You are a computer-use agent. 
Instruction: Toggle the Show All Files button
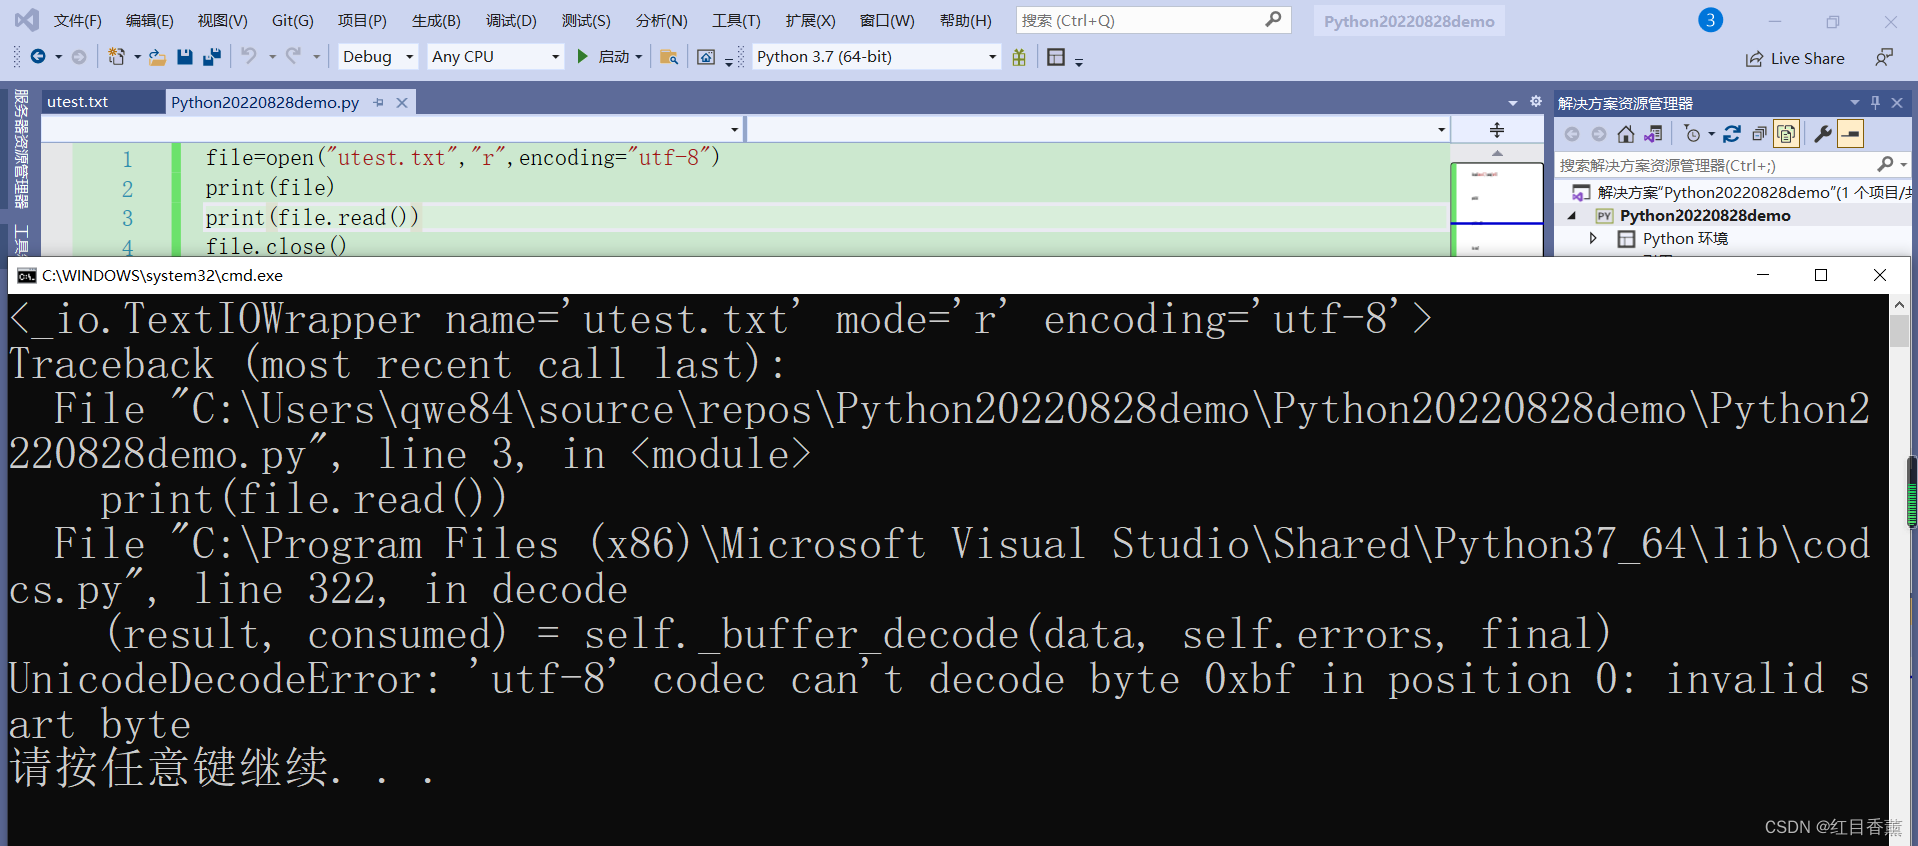click(x=1787, y=134)
